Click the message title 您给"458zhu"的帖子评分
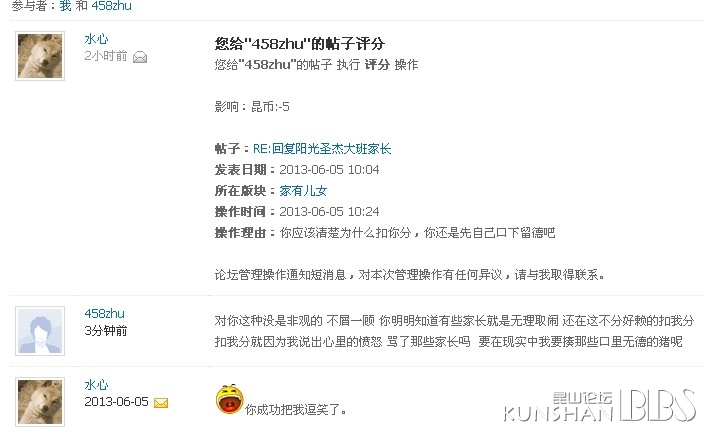704x432 pixels. [299, 44]
